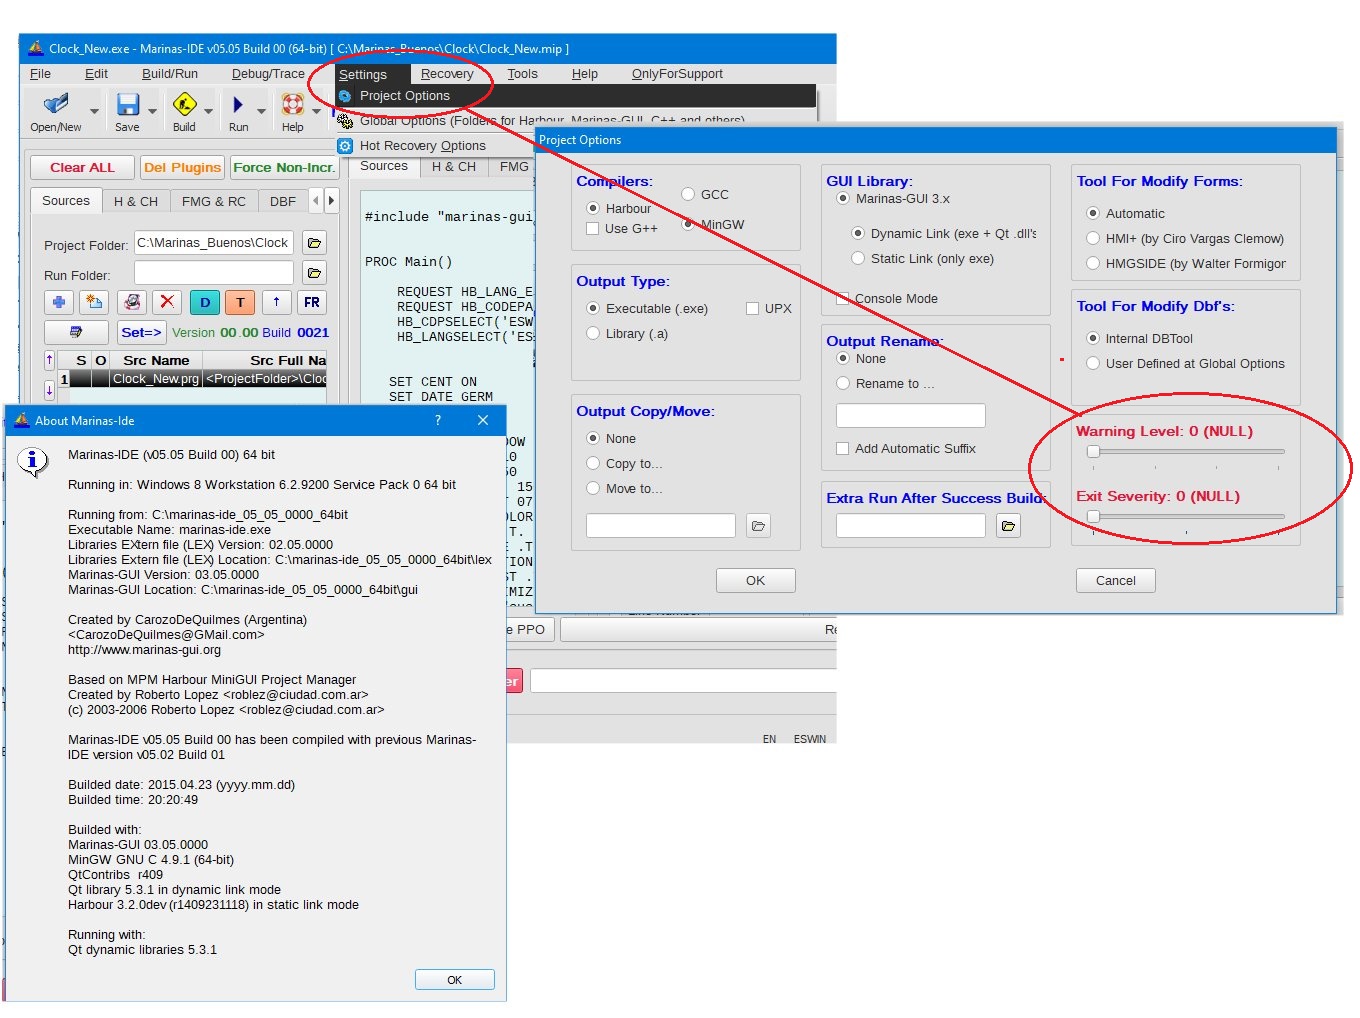Click the FR button in sources toolbar
The width and height of the screenshot is (1360, 1018).
312,302
